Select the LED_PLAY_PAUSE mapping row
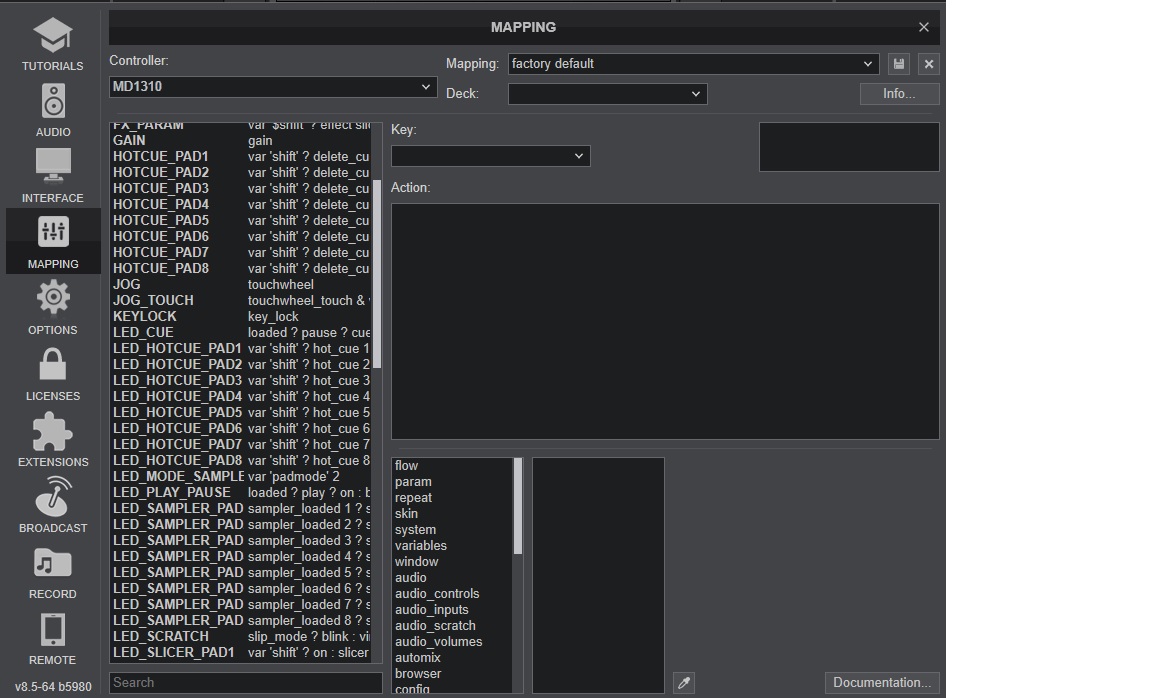 pos(241,493)
